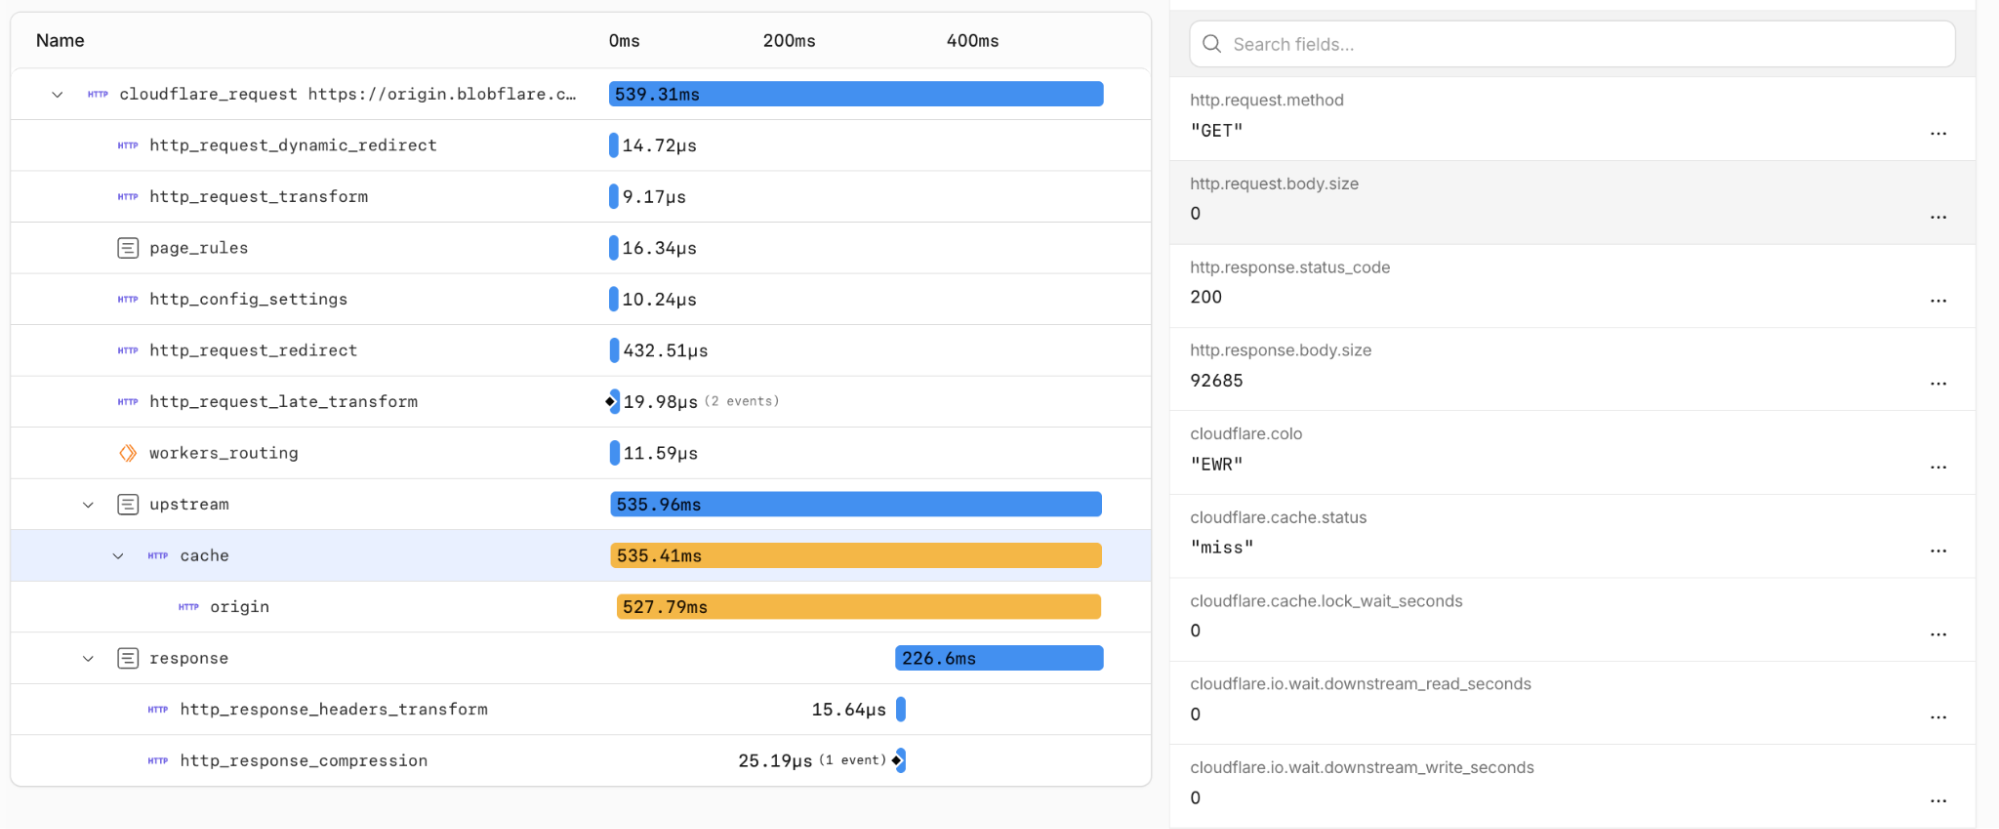Click the orange workers_routing icon
The width and height of the screenshot is (1999, 829).
coord(128,453)
